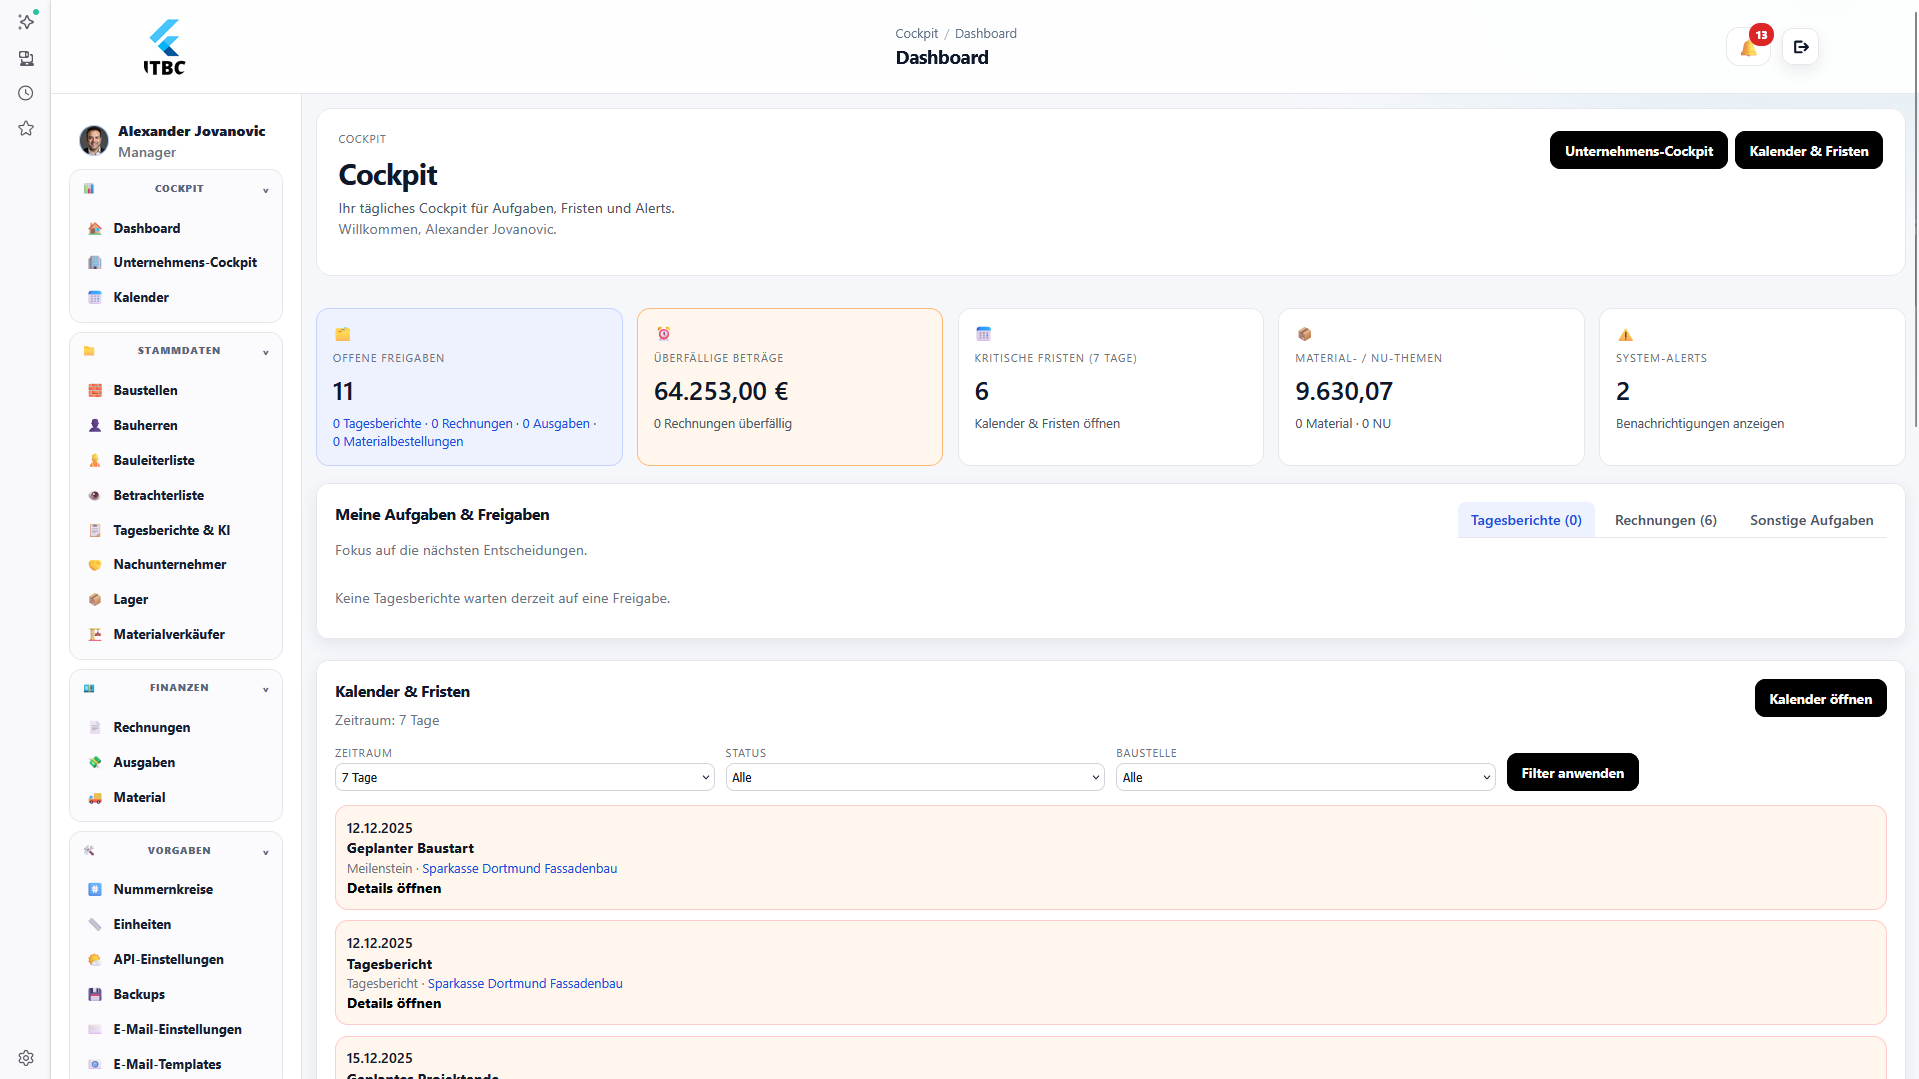Viewport: 1919px width, 1079px height.
Task: Open favorites via the star icon
Action: (26, 128)
